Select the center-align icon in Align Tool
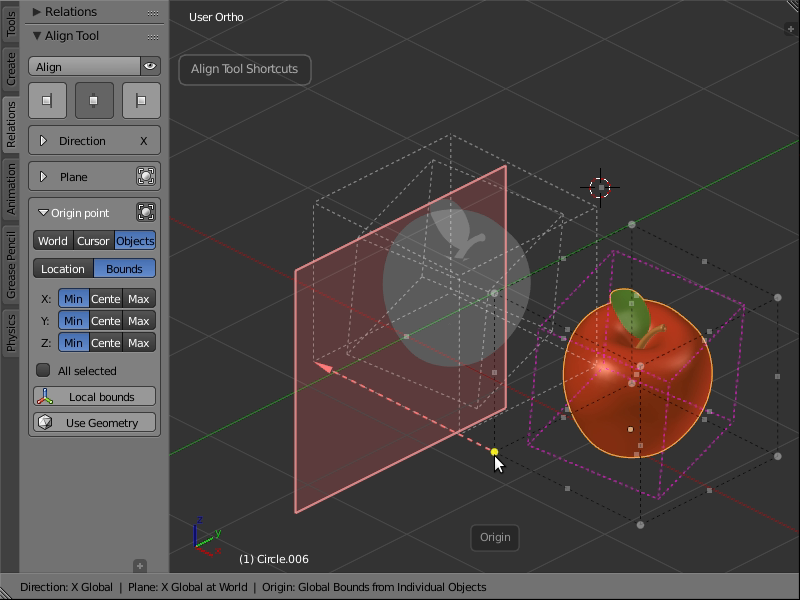Viewport: 800px width, 600px height. 94,100
